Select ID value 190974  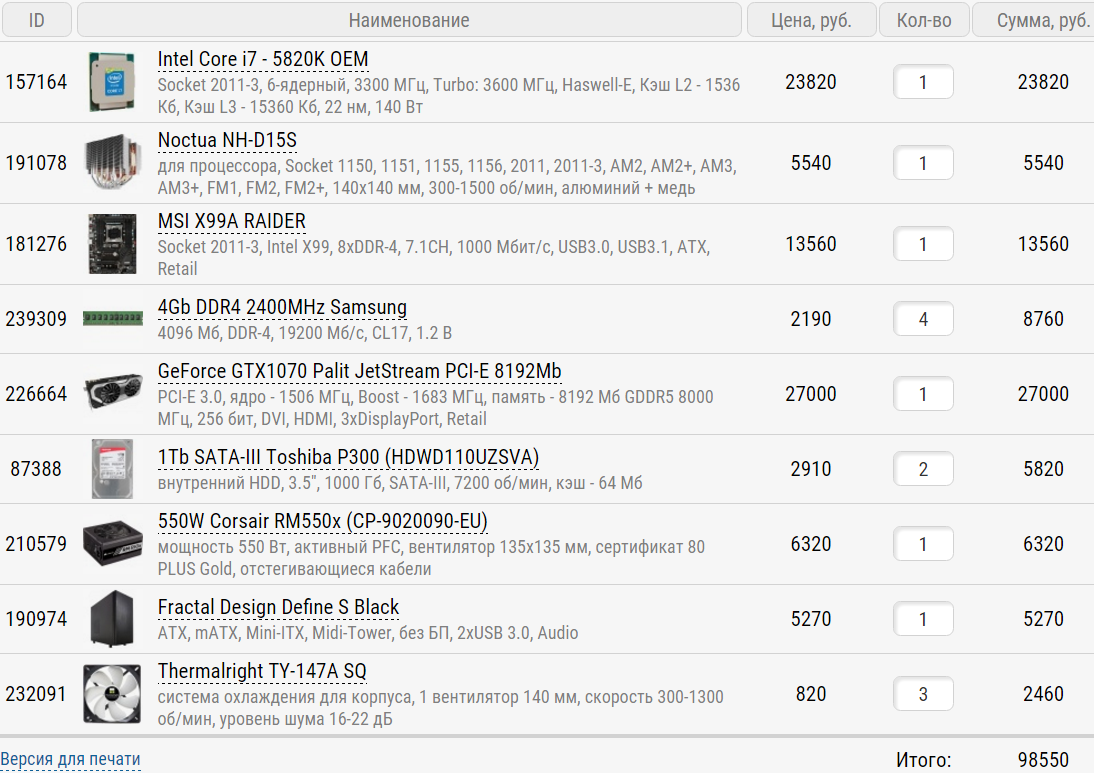pos(36,619)
